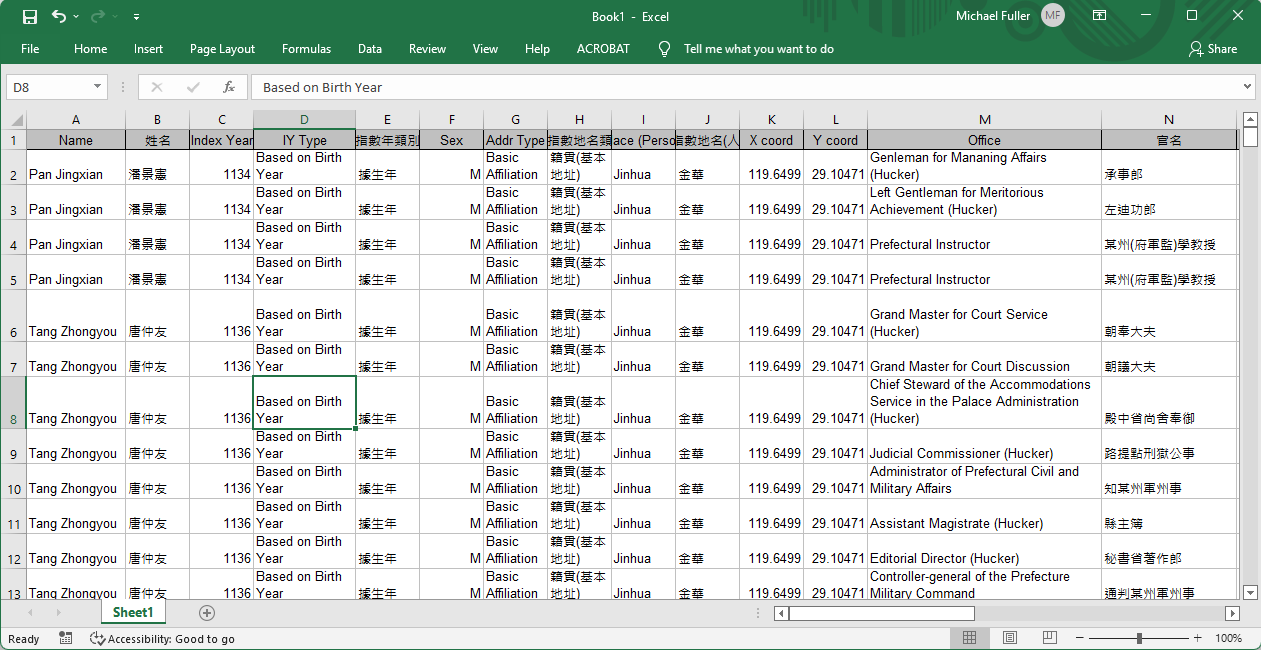
Task: Select Normal view in the status bar
Action: 969,638
